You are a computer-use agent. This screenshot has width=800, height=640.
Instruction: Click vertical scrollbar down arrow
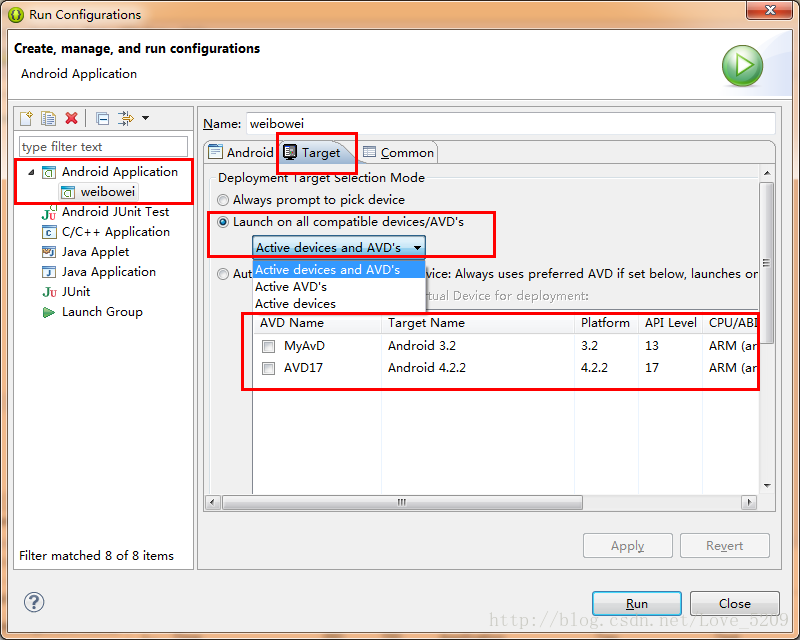(x=767, y=486)
